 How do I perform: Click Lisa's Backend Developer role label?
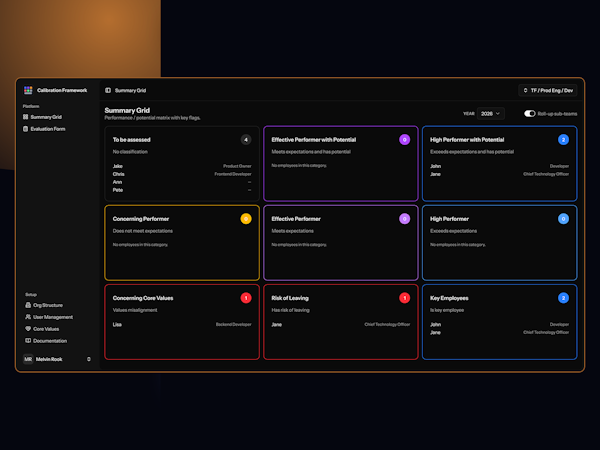pyautogui.click(x=233, y=324)
